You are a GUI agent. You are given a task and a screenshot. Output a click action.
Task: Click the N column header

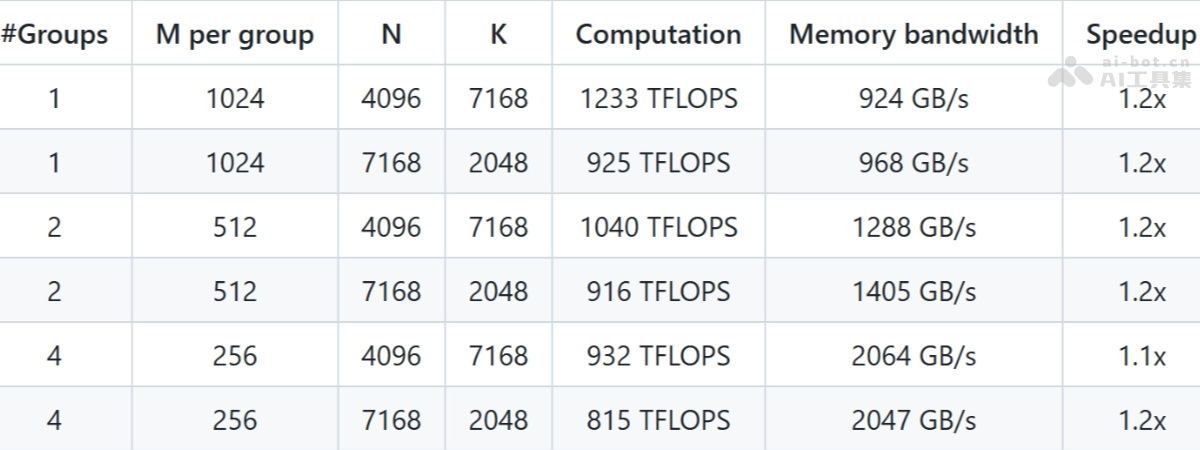pos(391,35)
